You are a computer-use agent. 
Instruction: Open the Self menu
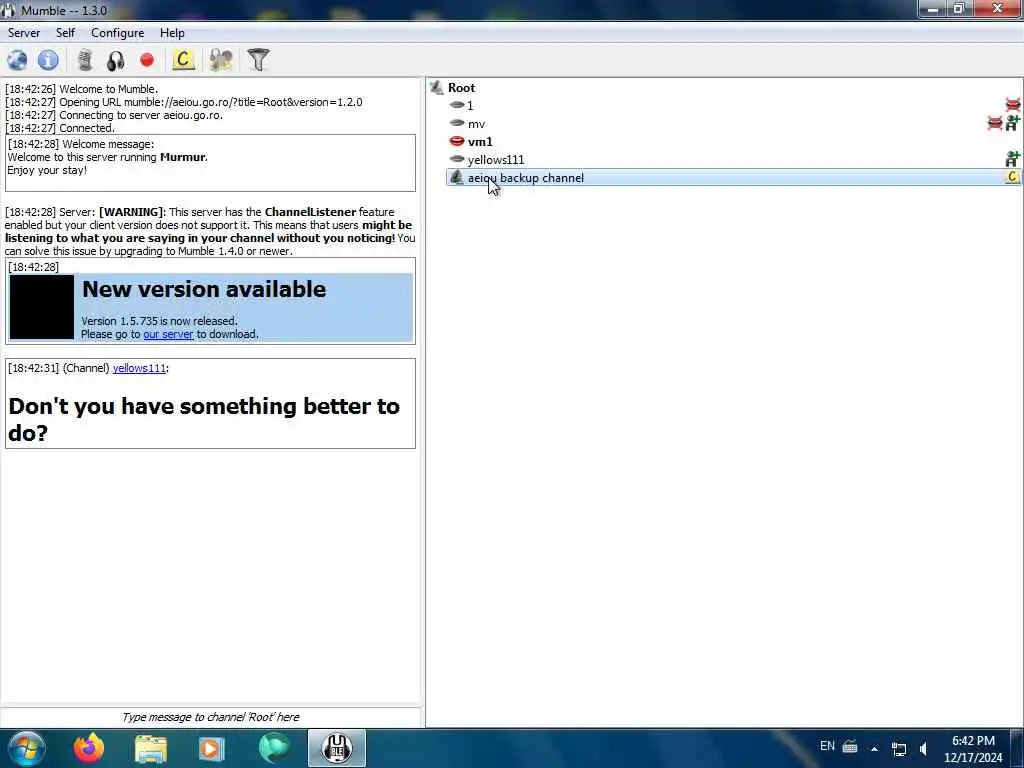(65, 33)
